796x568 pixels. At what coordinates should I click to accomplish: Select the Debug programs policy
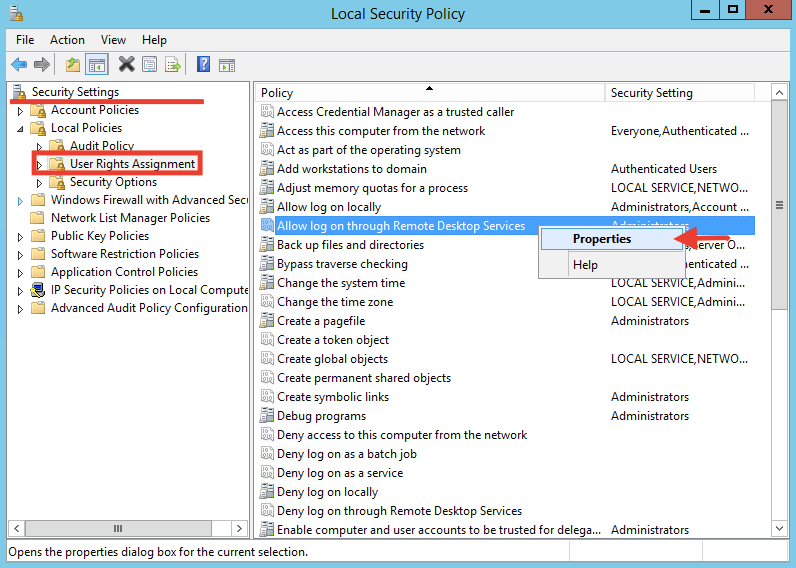click(321, 416)
